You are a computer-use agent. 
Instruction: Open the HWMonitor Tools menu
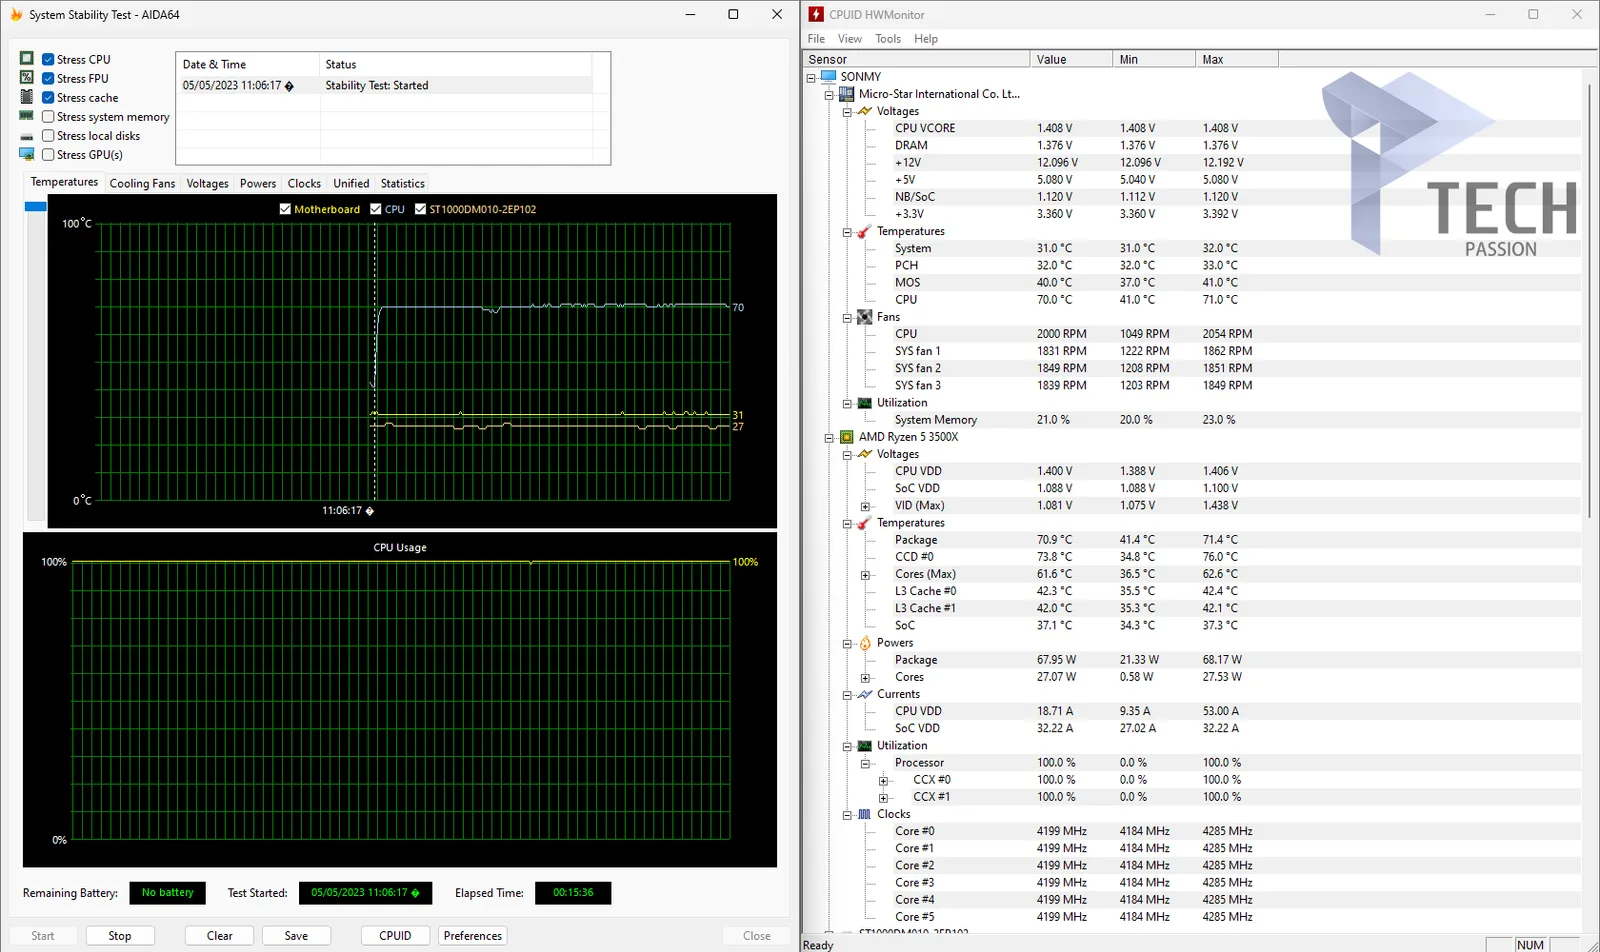click(x=888, y=39)
